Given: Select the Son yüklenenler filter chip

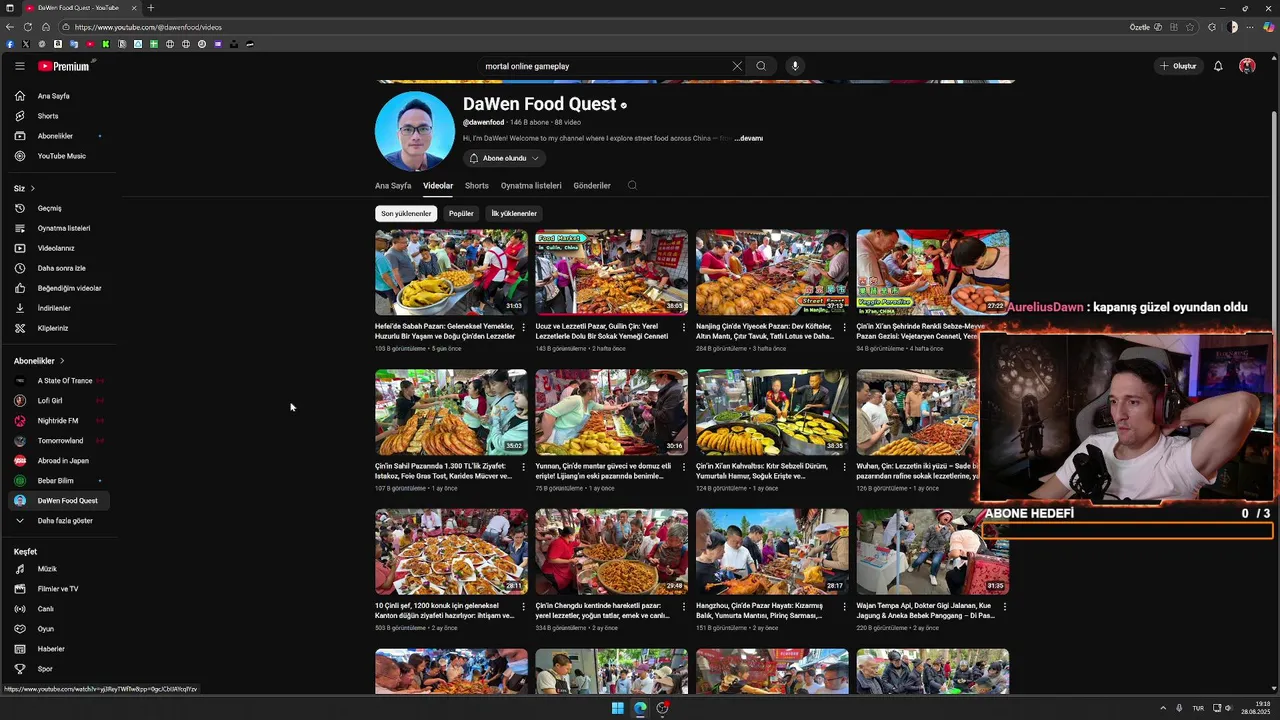Looking at the screenshot, I should point(406,213).
